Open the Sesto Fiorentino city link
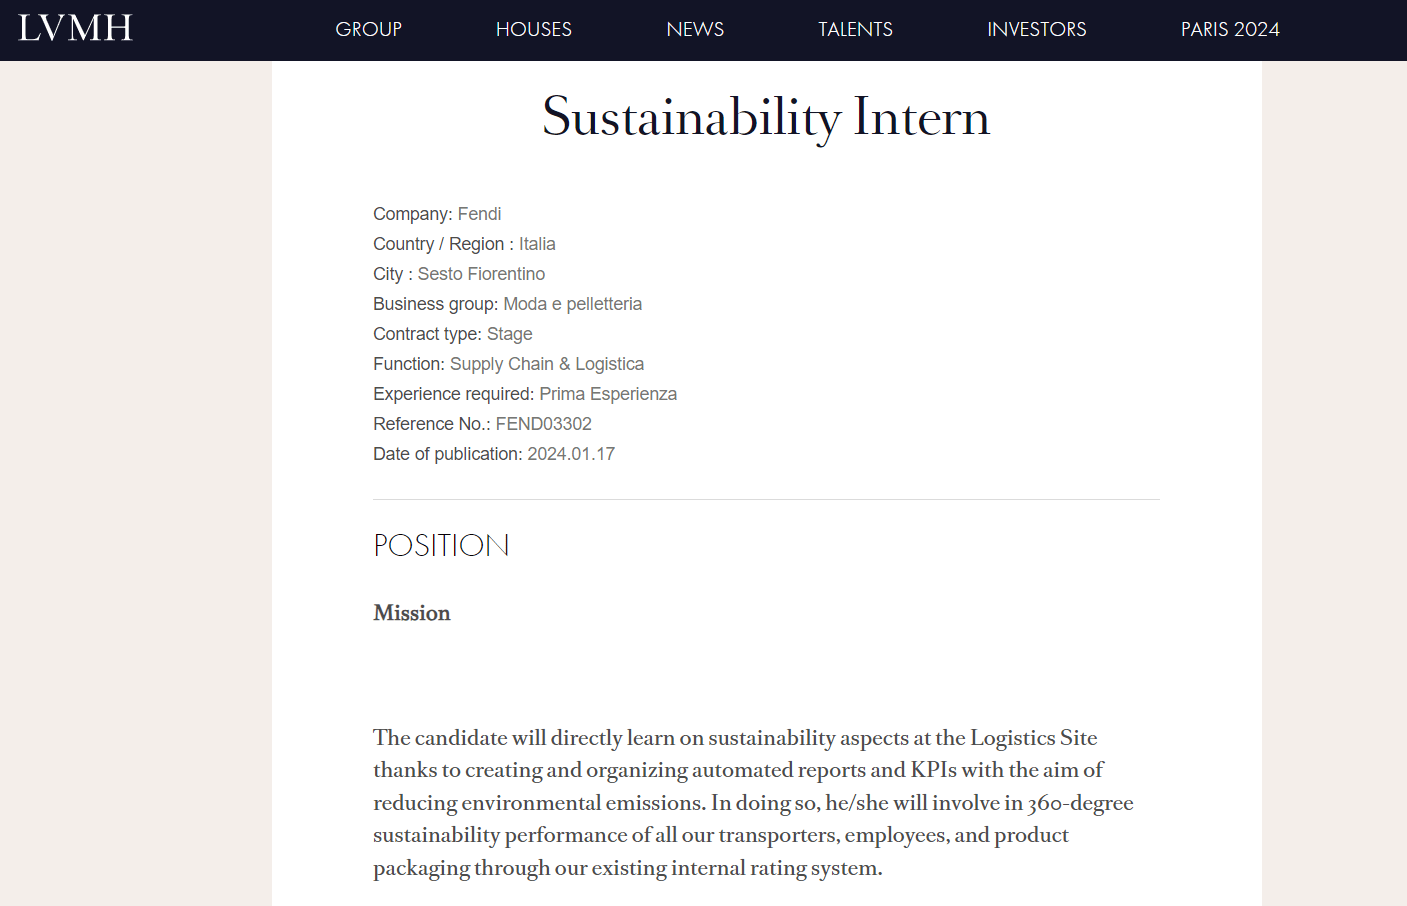The width and height of the screenshot is (1407, 906). (x=481, y=273)
